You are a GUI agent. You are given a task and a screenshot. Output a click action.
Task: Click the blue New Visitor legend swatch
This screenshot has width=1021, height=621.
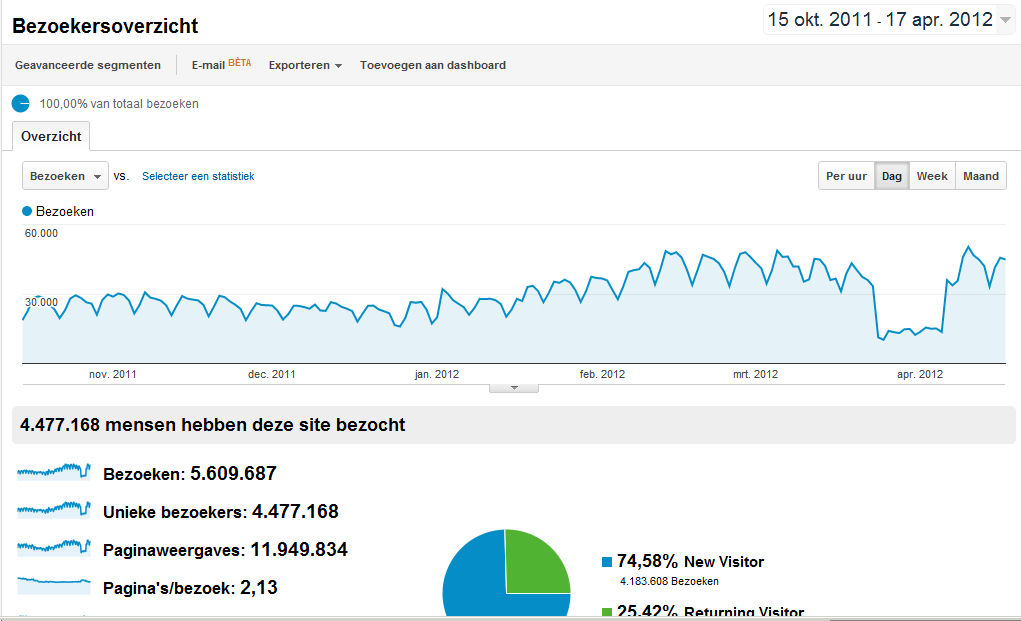[x=607, y=562]
